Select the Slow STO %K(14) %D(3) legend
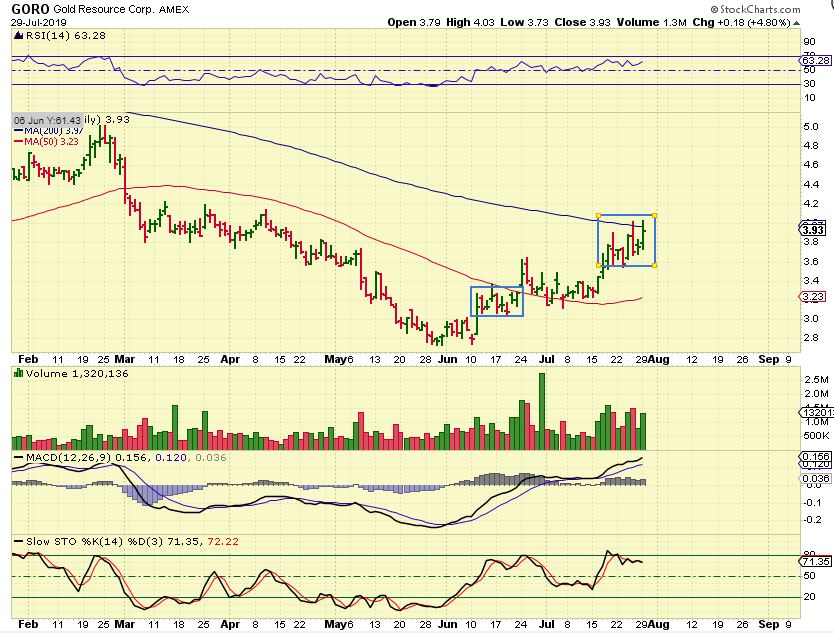 pyautogui.click(x=95, y=542)
